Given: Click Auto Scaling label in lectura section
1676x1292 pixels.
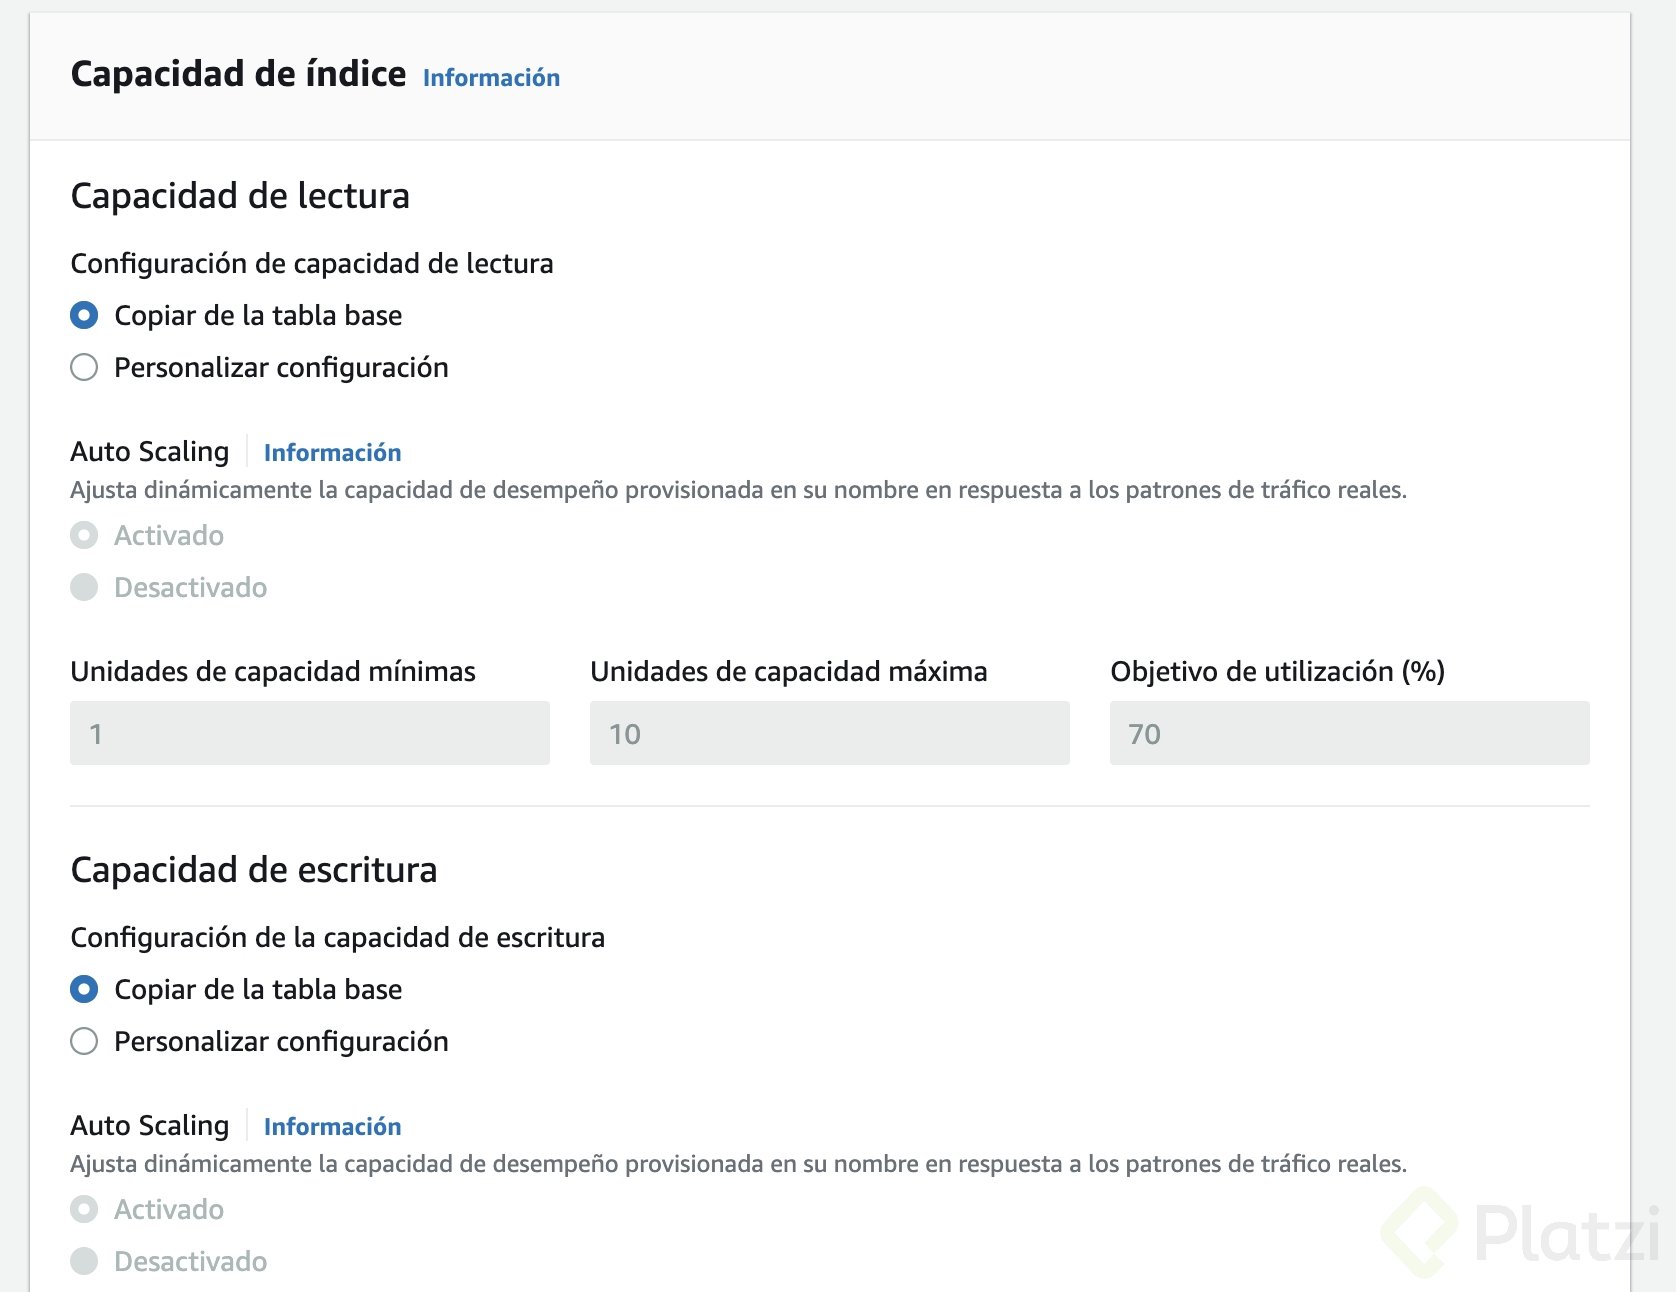Looking at the screenshot, I should (x=150, y=452).
